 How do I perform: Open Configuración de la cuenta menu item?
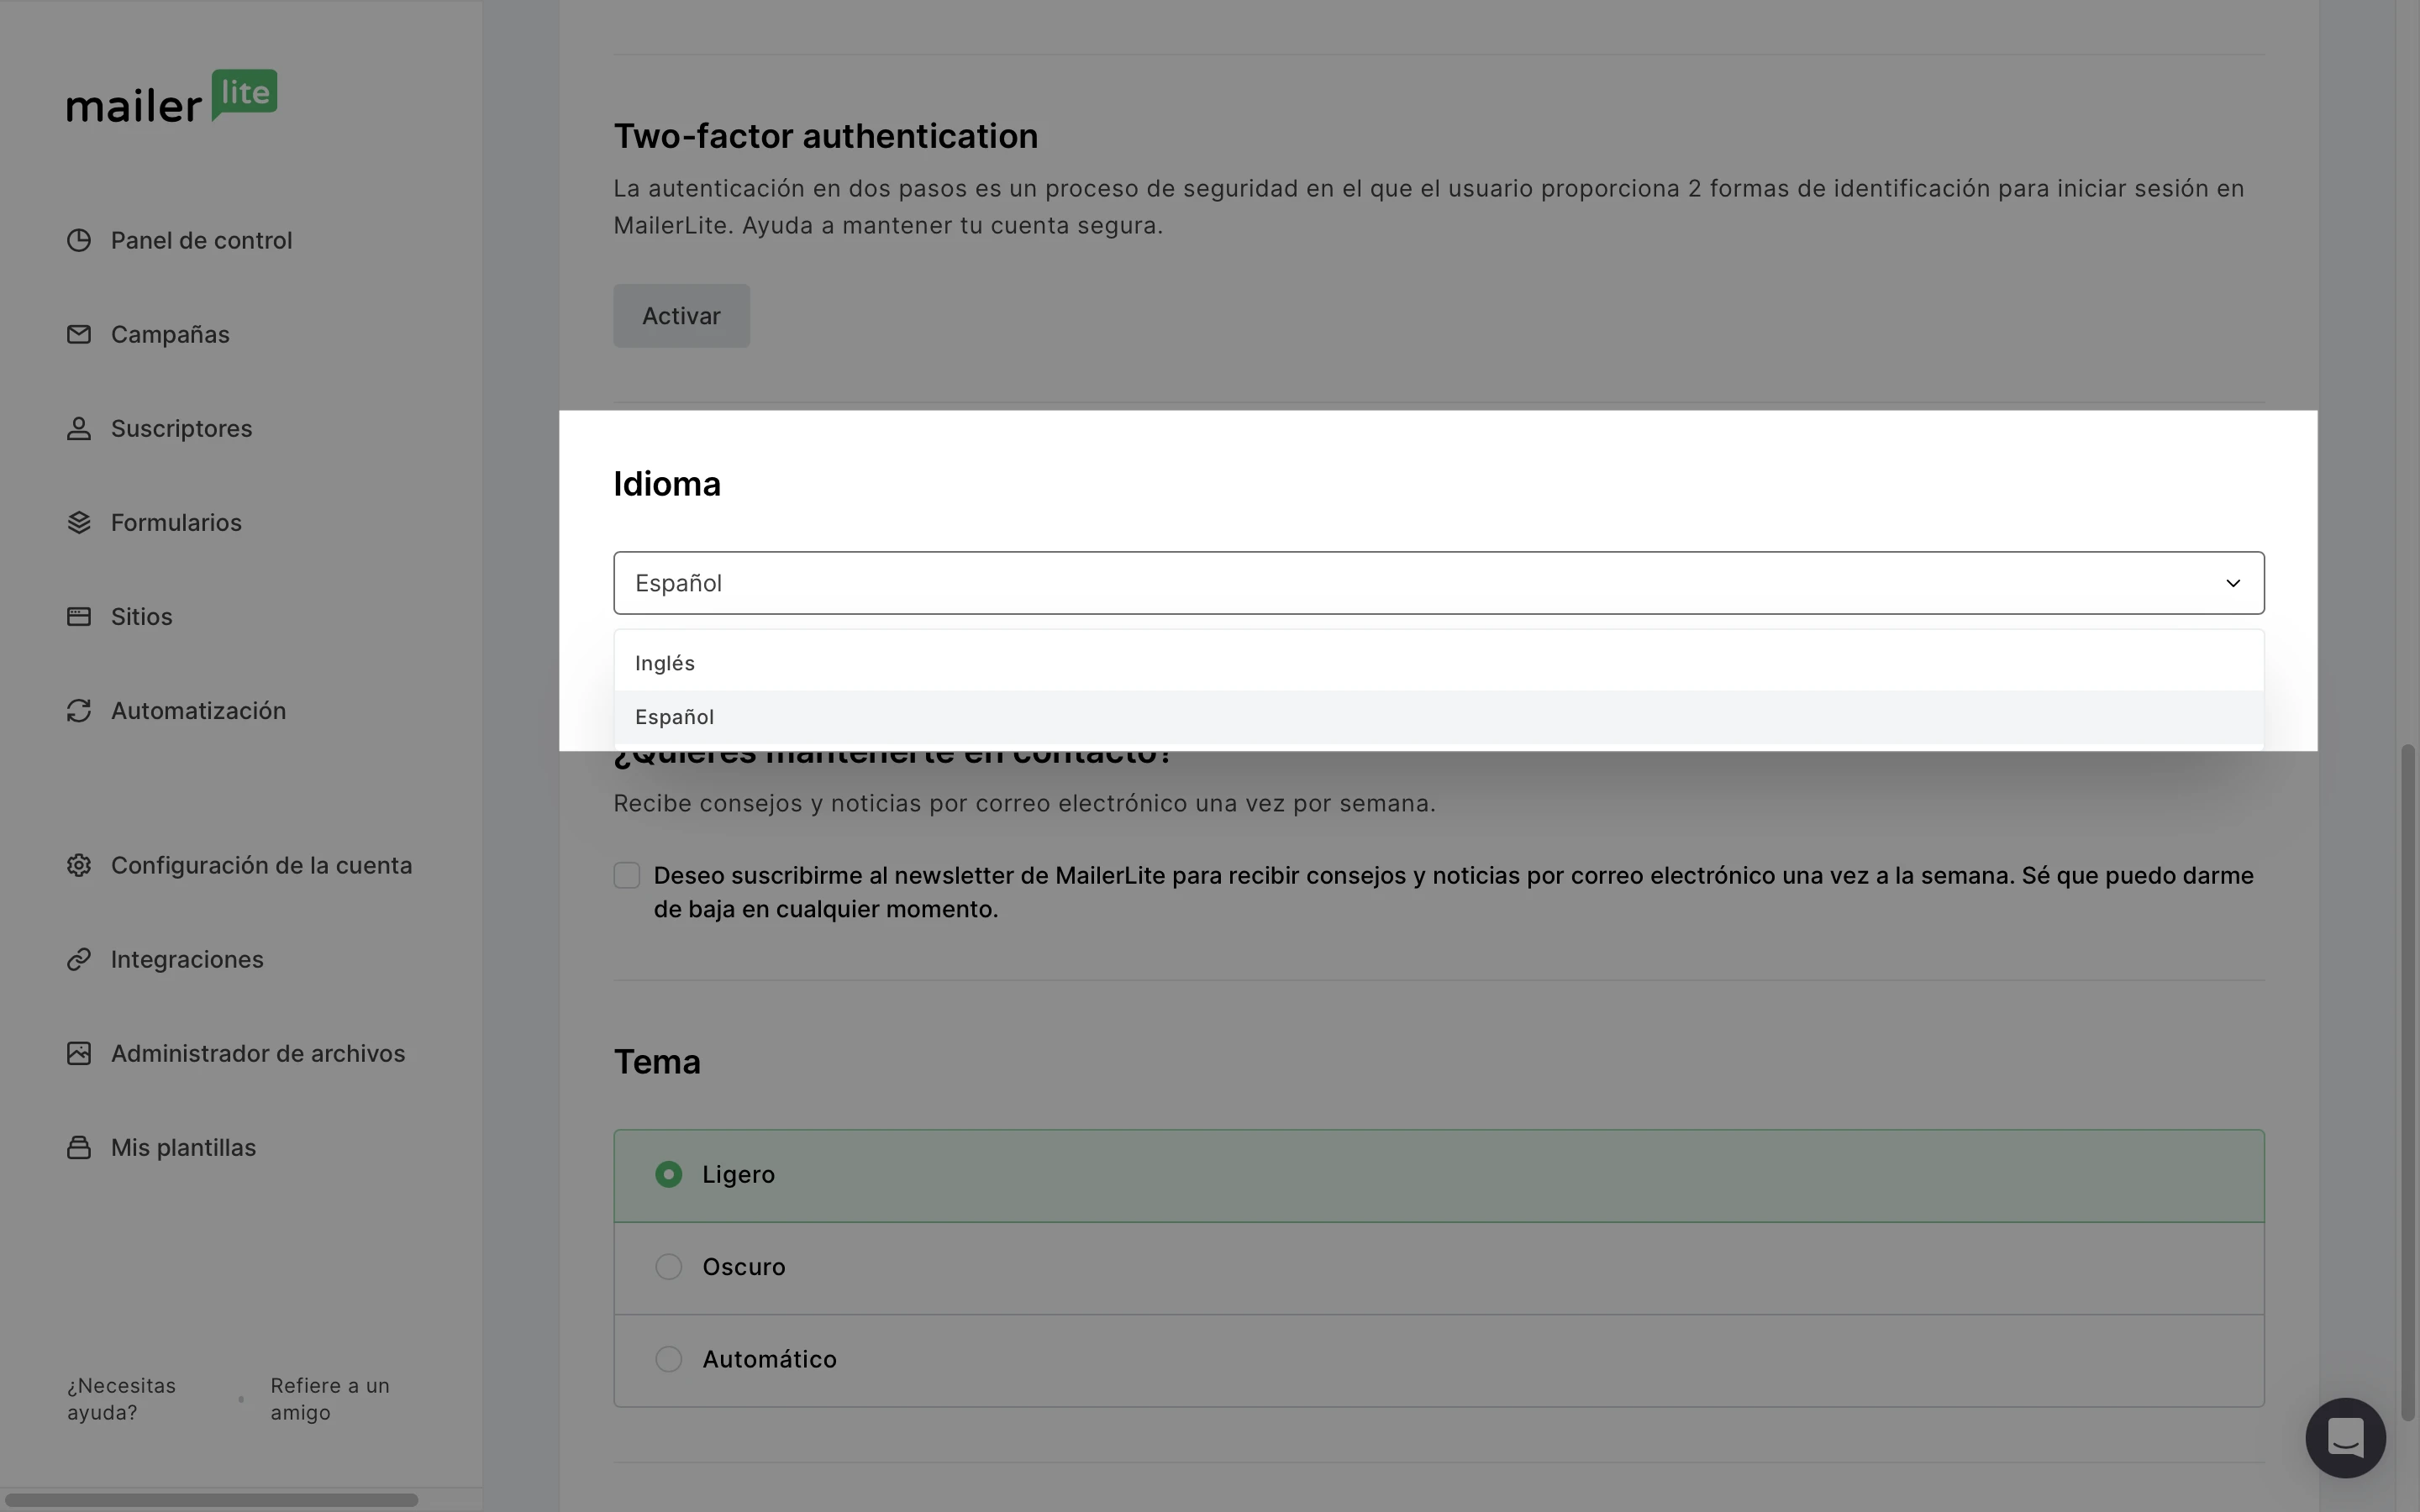point(261,866)
